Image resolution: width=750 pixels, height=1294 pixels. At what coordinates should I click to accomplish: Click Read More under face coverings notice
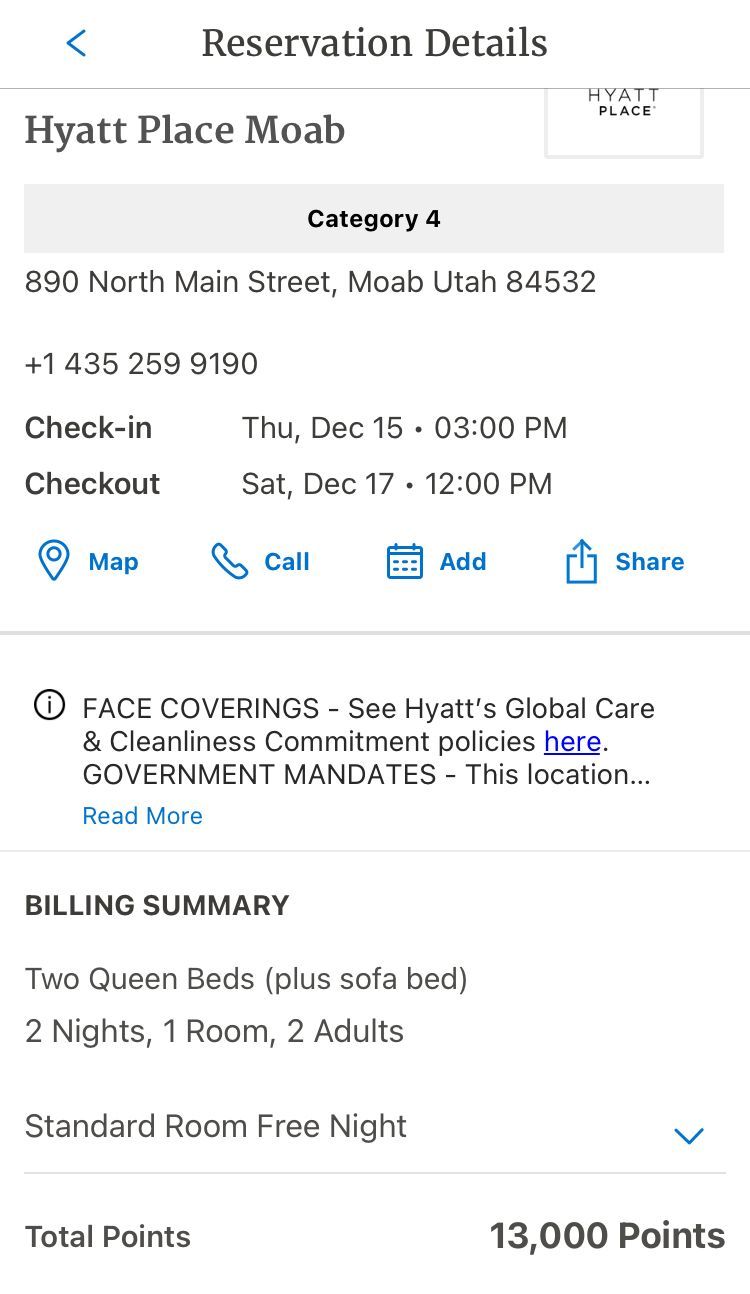click(142, 816)
